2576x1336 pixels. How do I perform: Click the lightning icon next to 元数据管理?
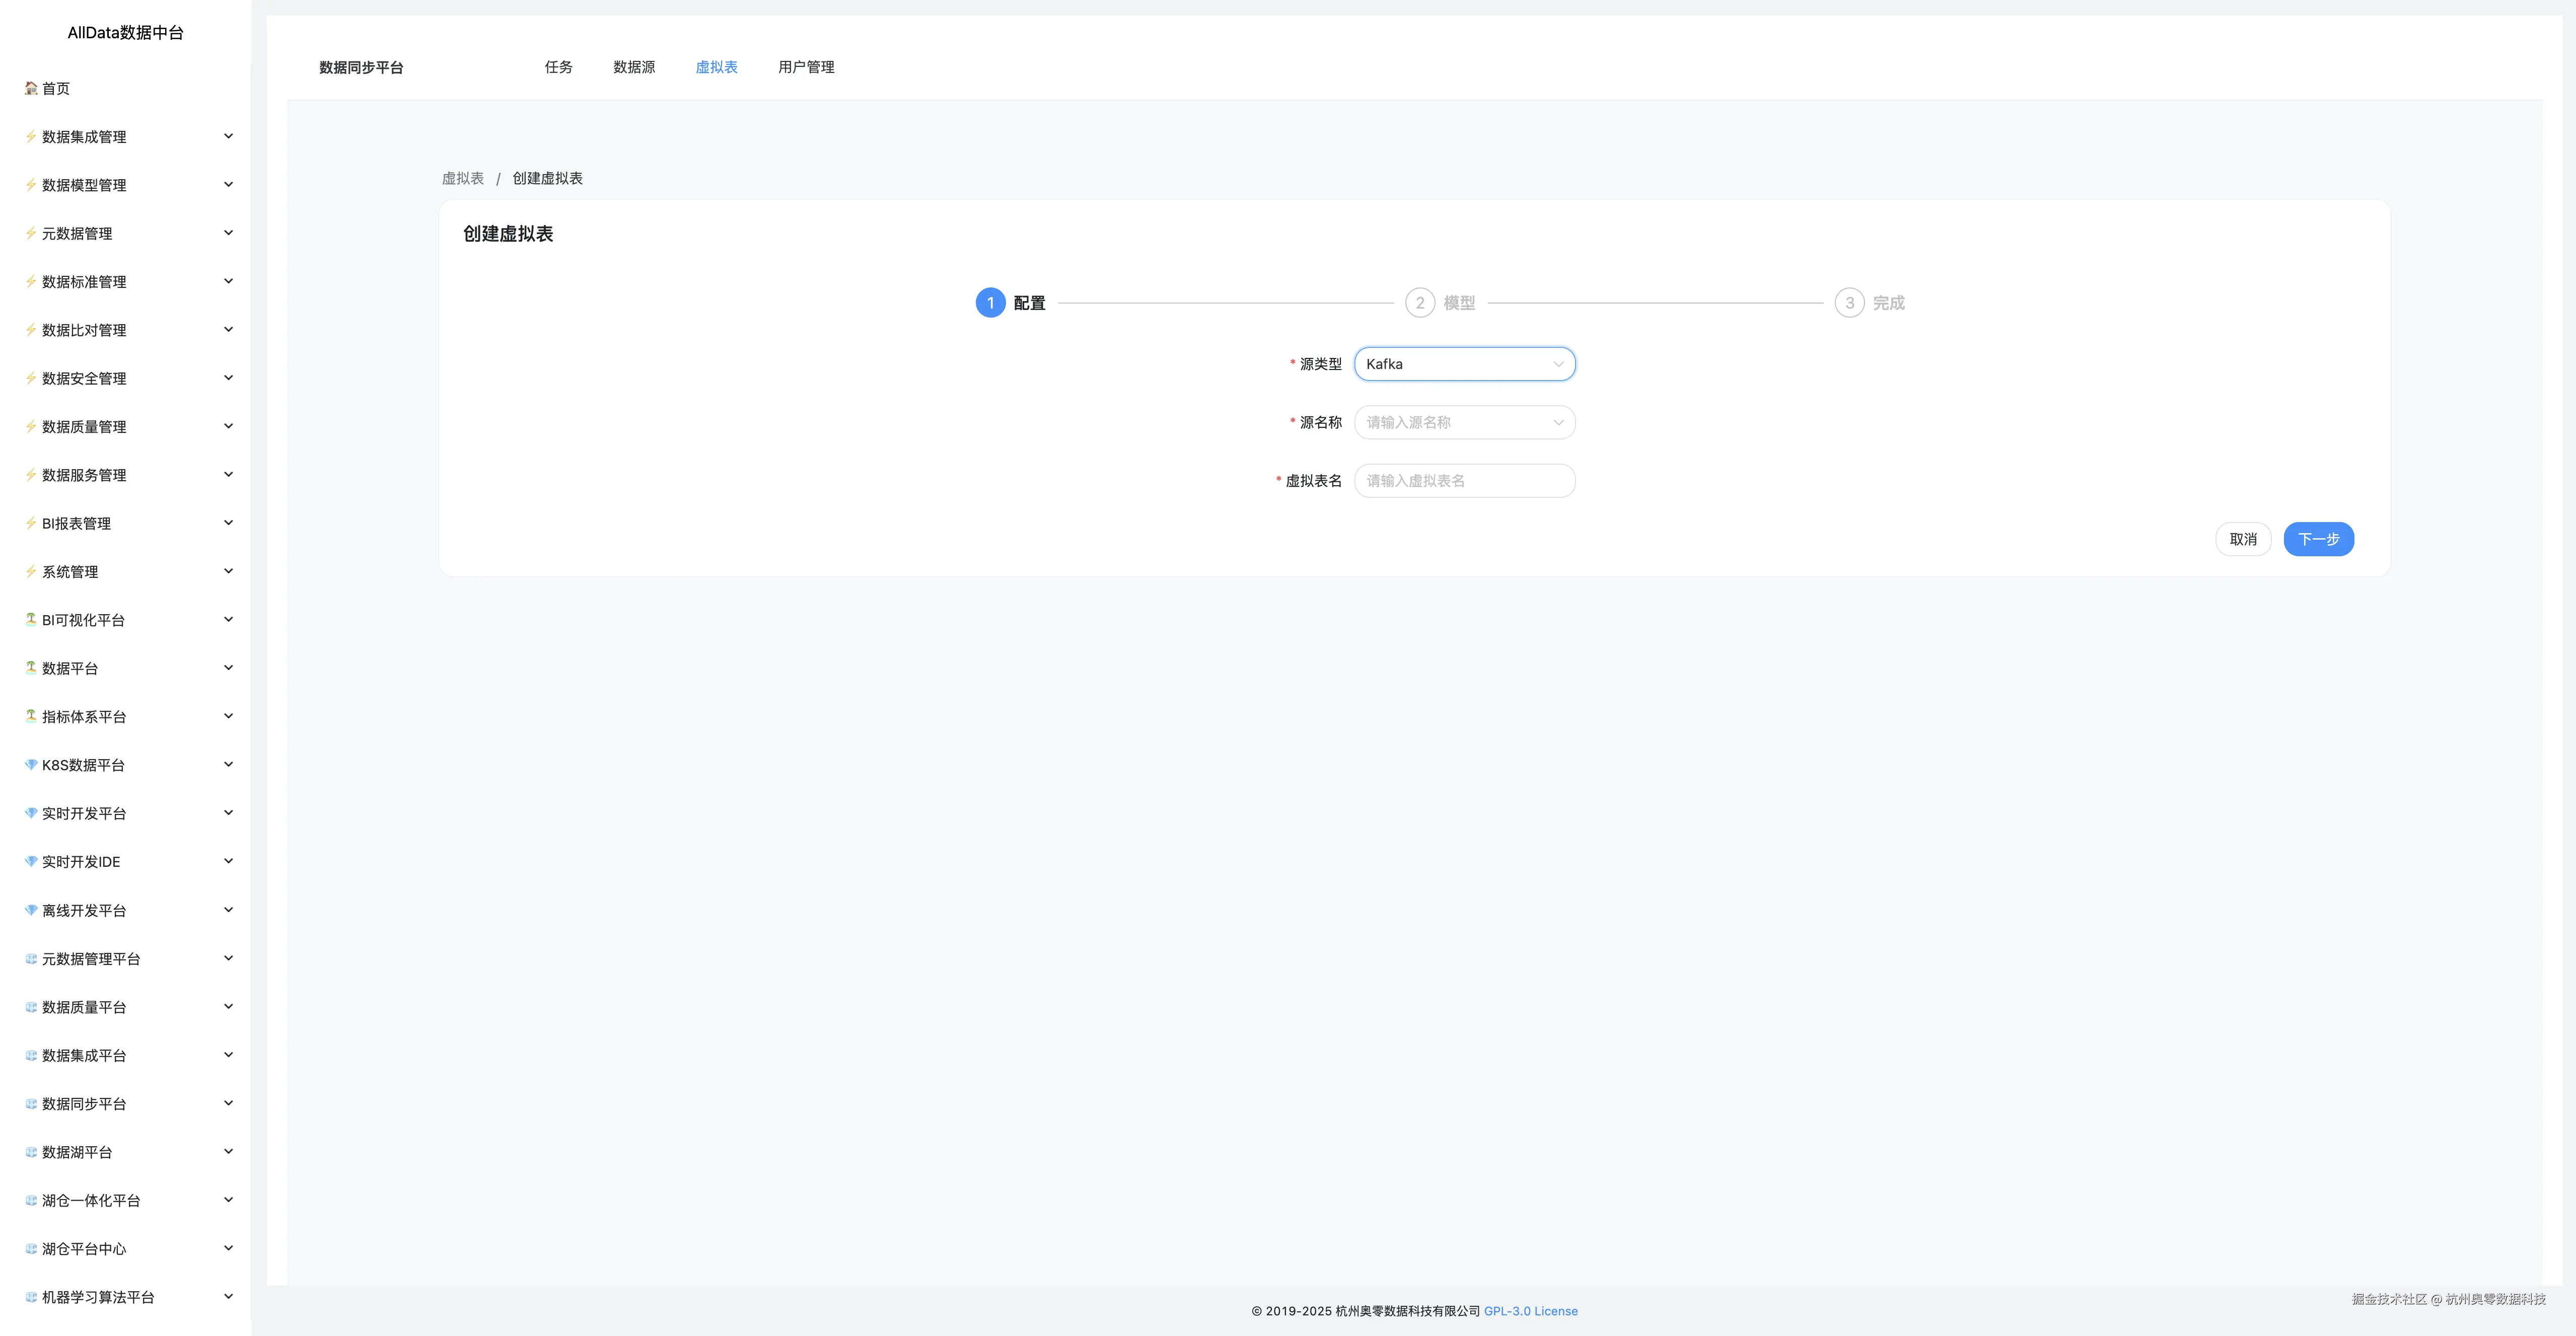coord(31,233)
